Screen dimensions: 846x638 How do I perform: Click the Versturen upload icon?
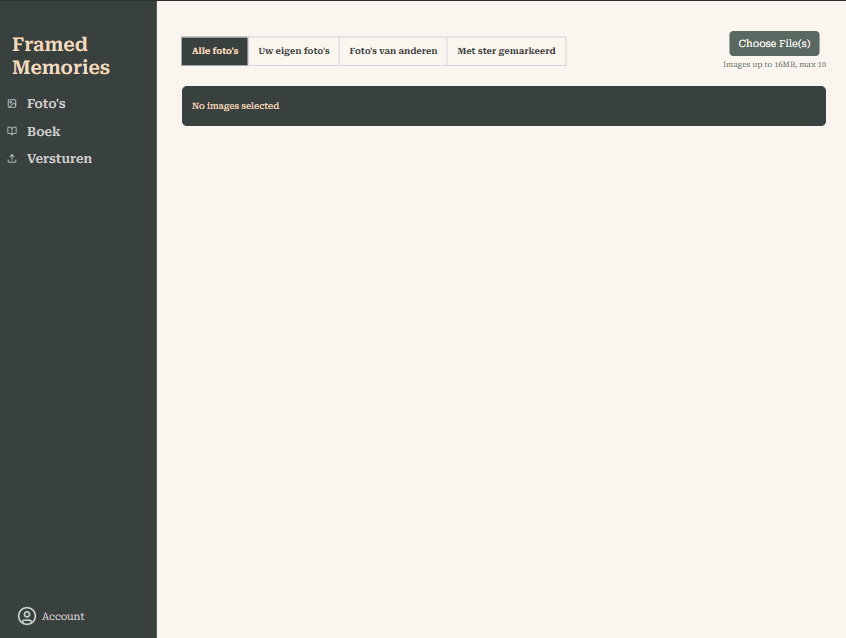[x=12, y=158]
